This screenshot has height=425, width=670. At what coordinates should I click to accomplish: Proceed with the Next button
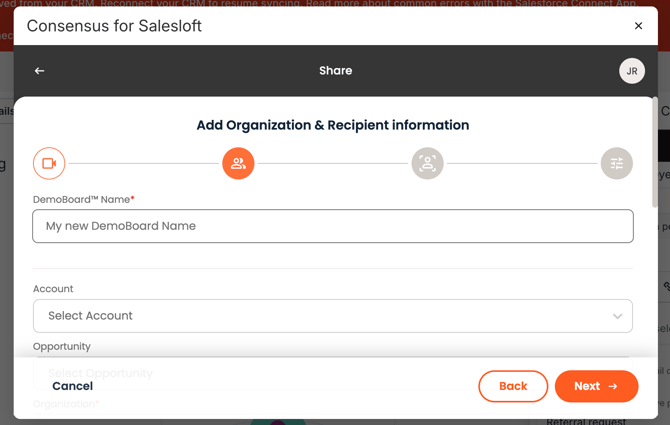(597, 386)
